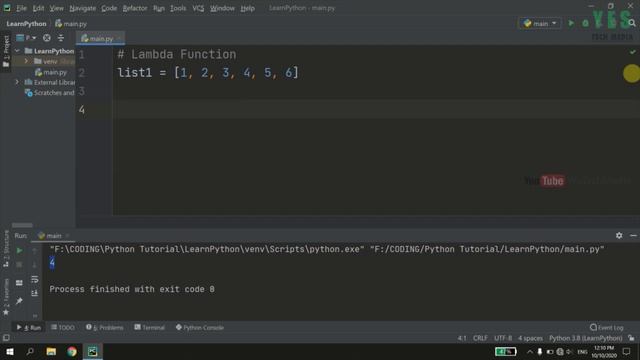
Task: Open the Help menu
Action: click(x=247, y=8)
